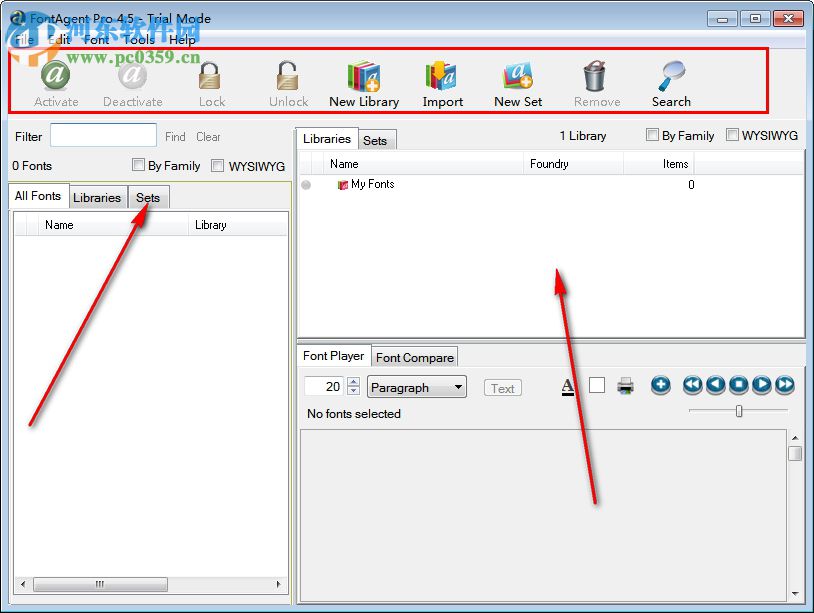Click the print icon in Font Player
The height and width of the screenshot is (613, 814).
[626, 385]
